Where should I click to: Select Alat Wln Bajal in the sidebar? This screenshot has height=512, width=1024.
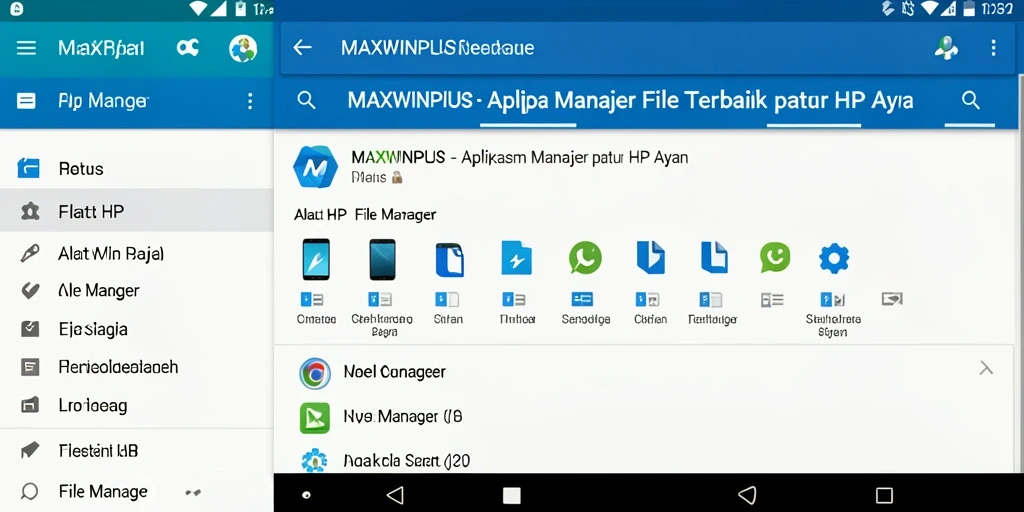136,253
